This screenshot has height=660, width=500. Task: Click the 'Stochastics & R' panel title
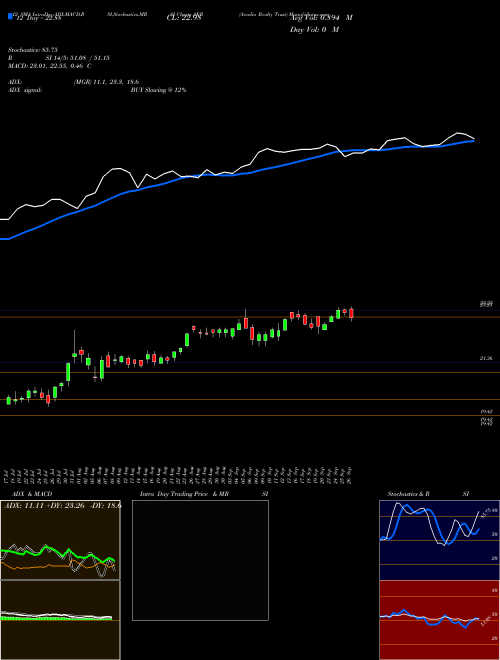point(408,494)
